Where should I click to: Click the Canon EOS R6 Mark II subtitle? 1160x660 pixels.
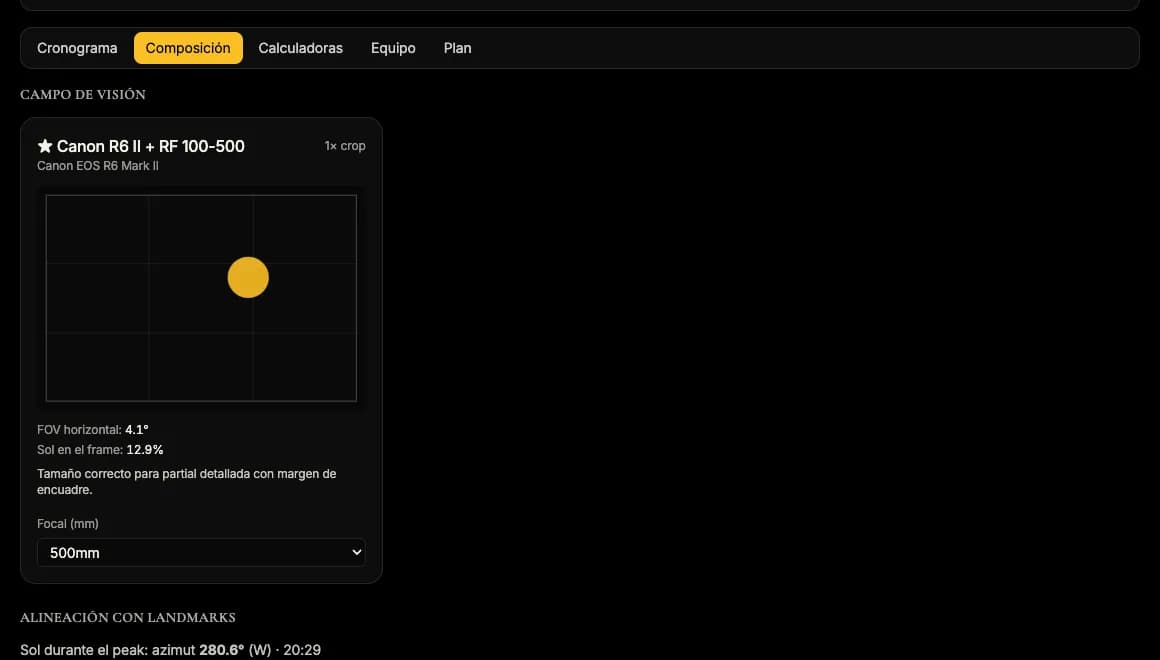coord(98,166)
